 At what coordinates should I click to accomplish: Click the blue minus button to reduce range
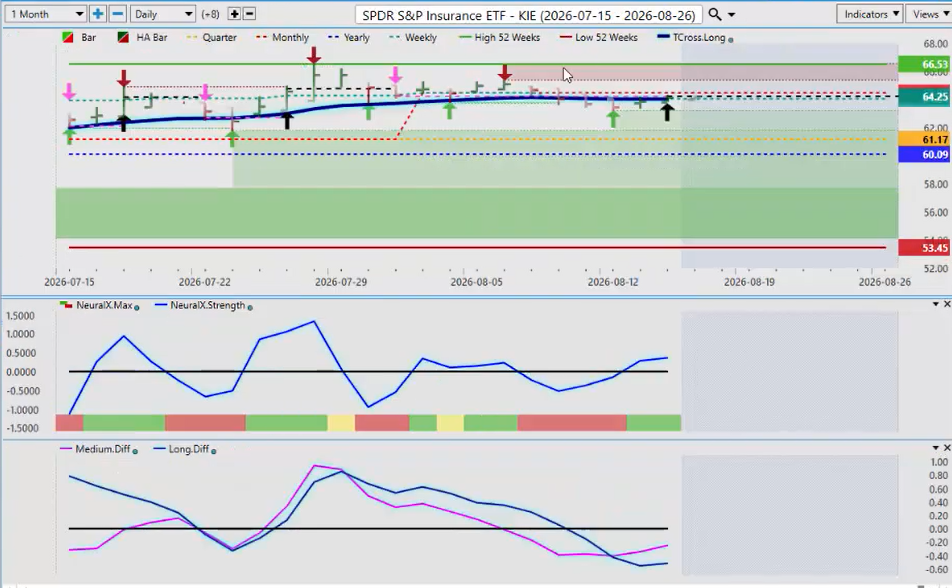[x=118, y=14]
